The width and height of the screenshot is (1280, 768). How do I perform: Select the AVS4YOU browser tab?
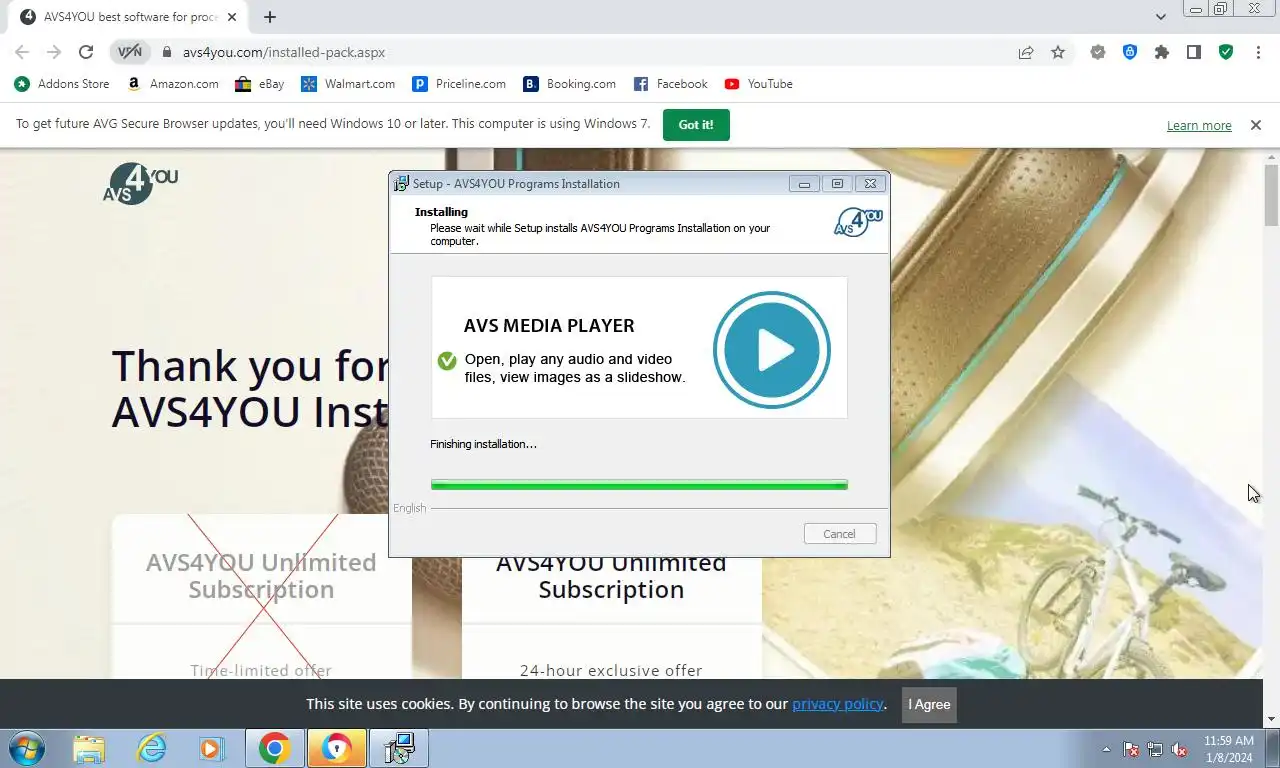[128, 17]
